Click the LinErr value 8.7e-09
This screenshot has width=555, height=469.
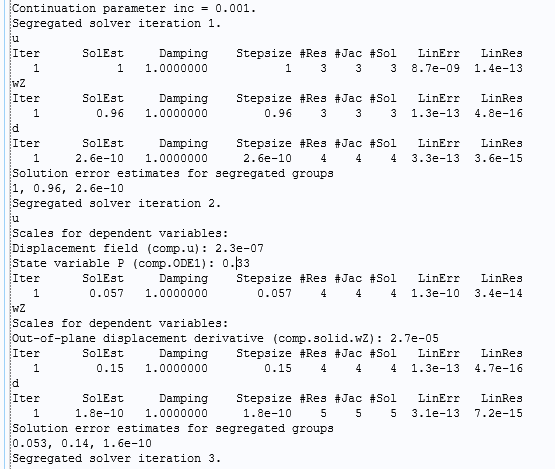pos(435,68)
